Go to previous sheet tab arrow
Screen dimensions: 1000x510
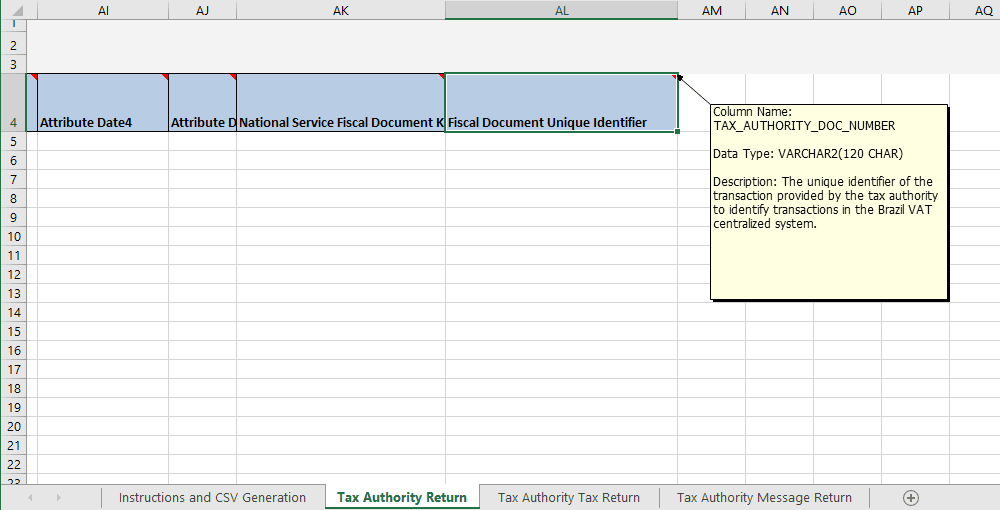[x=30, y=497]
